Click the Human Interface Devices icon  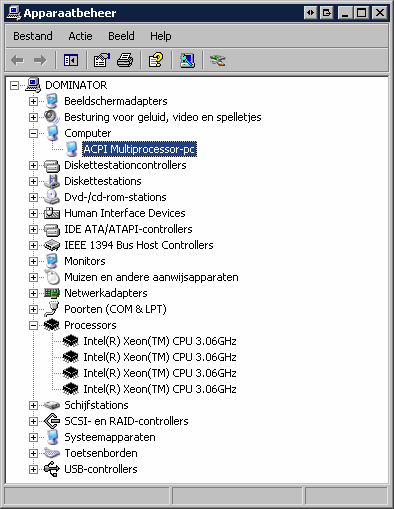(x=52, y=213)
